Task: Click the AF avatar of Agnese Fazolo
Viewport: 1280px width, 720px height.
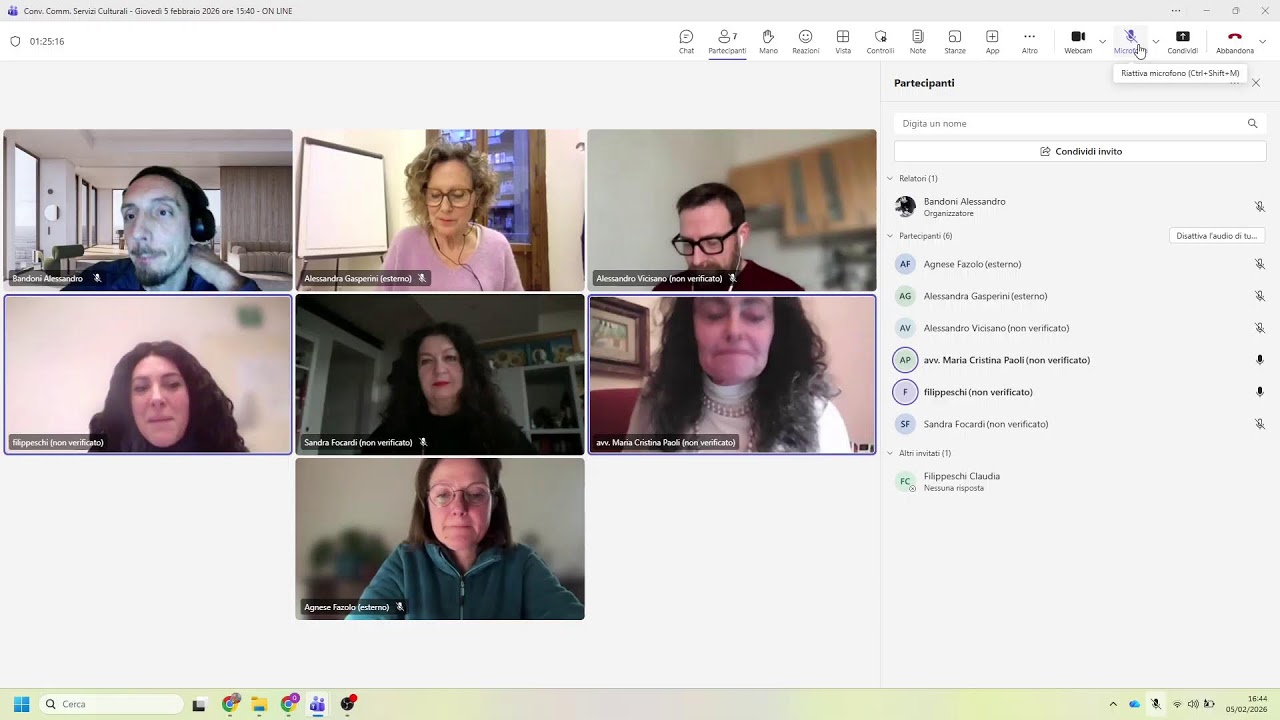Action: tap(905, 264)
